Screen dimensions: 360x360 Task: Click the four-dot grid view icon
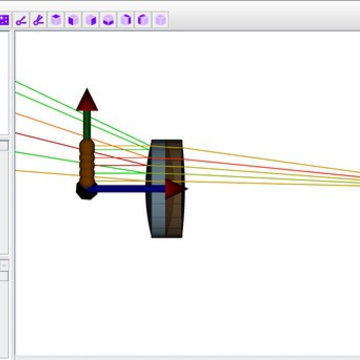click(x=4, y=20)
